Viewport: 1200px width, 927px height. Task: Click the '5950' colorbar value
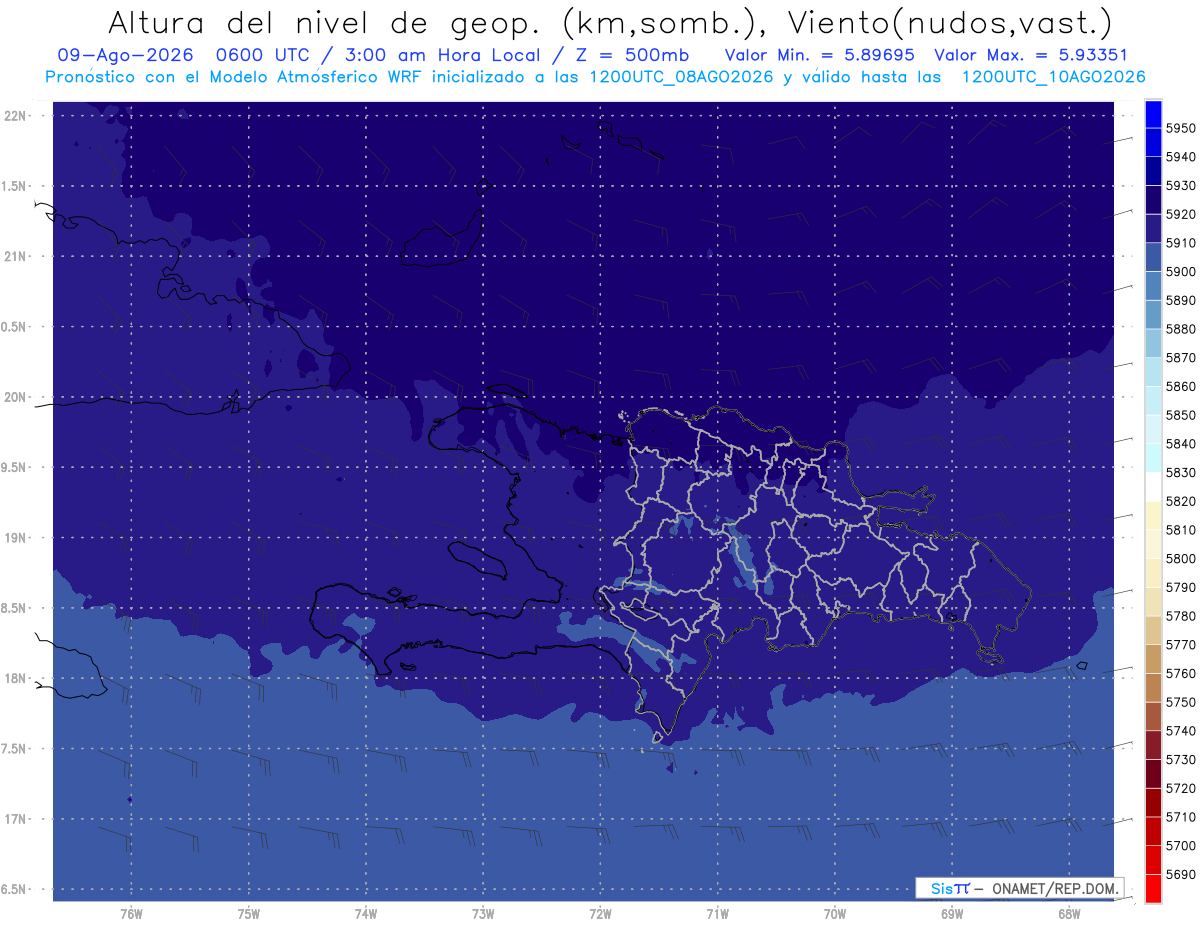1180,128
